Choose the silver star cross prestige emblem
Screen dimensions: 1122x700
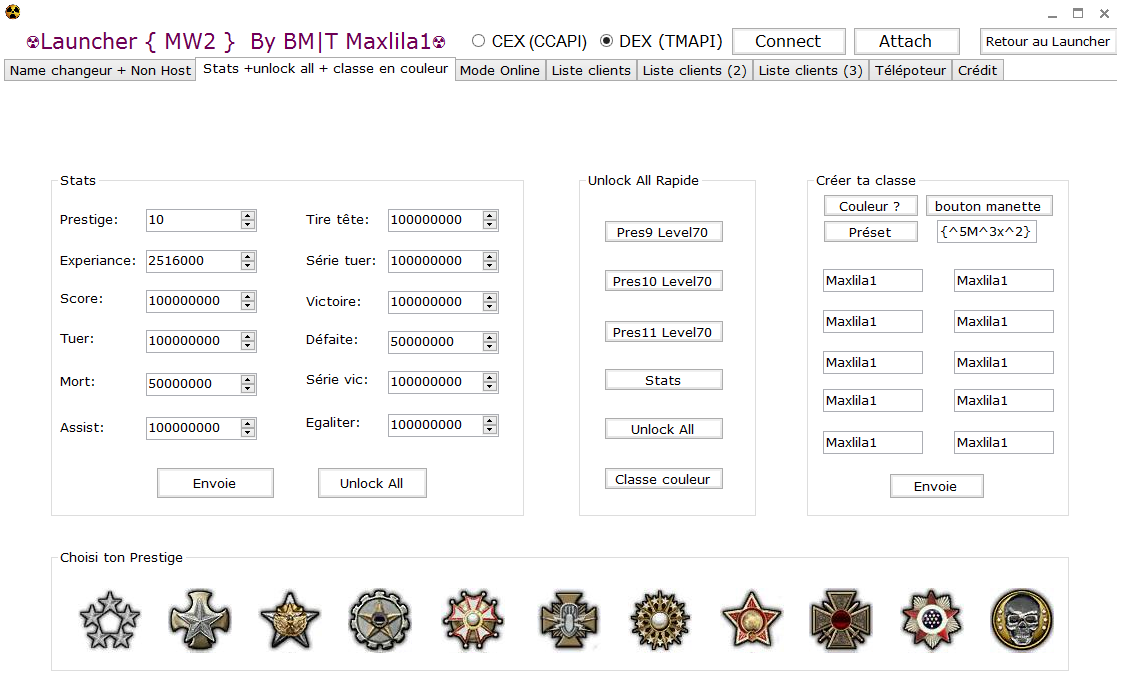pos(200,620)
